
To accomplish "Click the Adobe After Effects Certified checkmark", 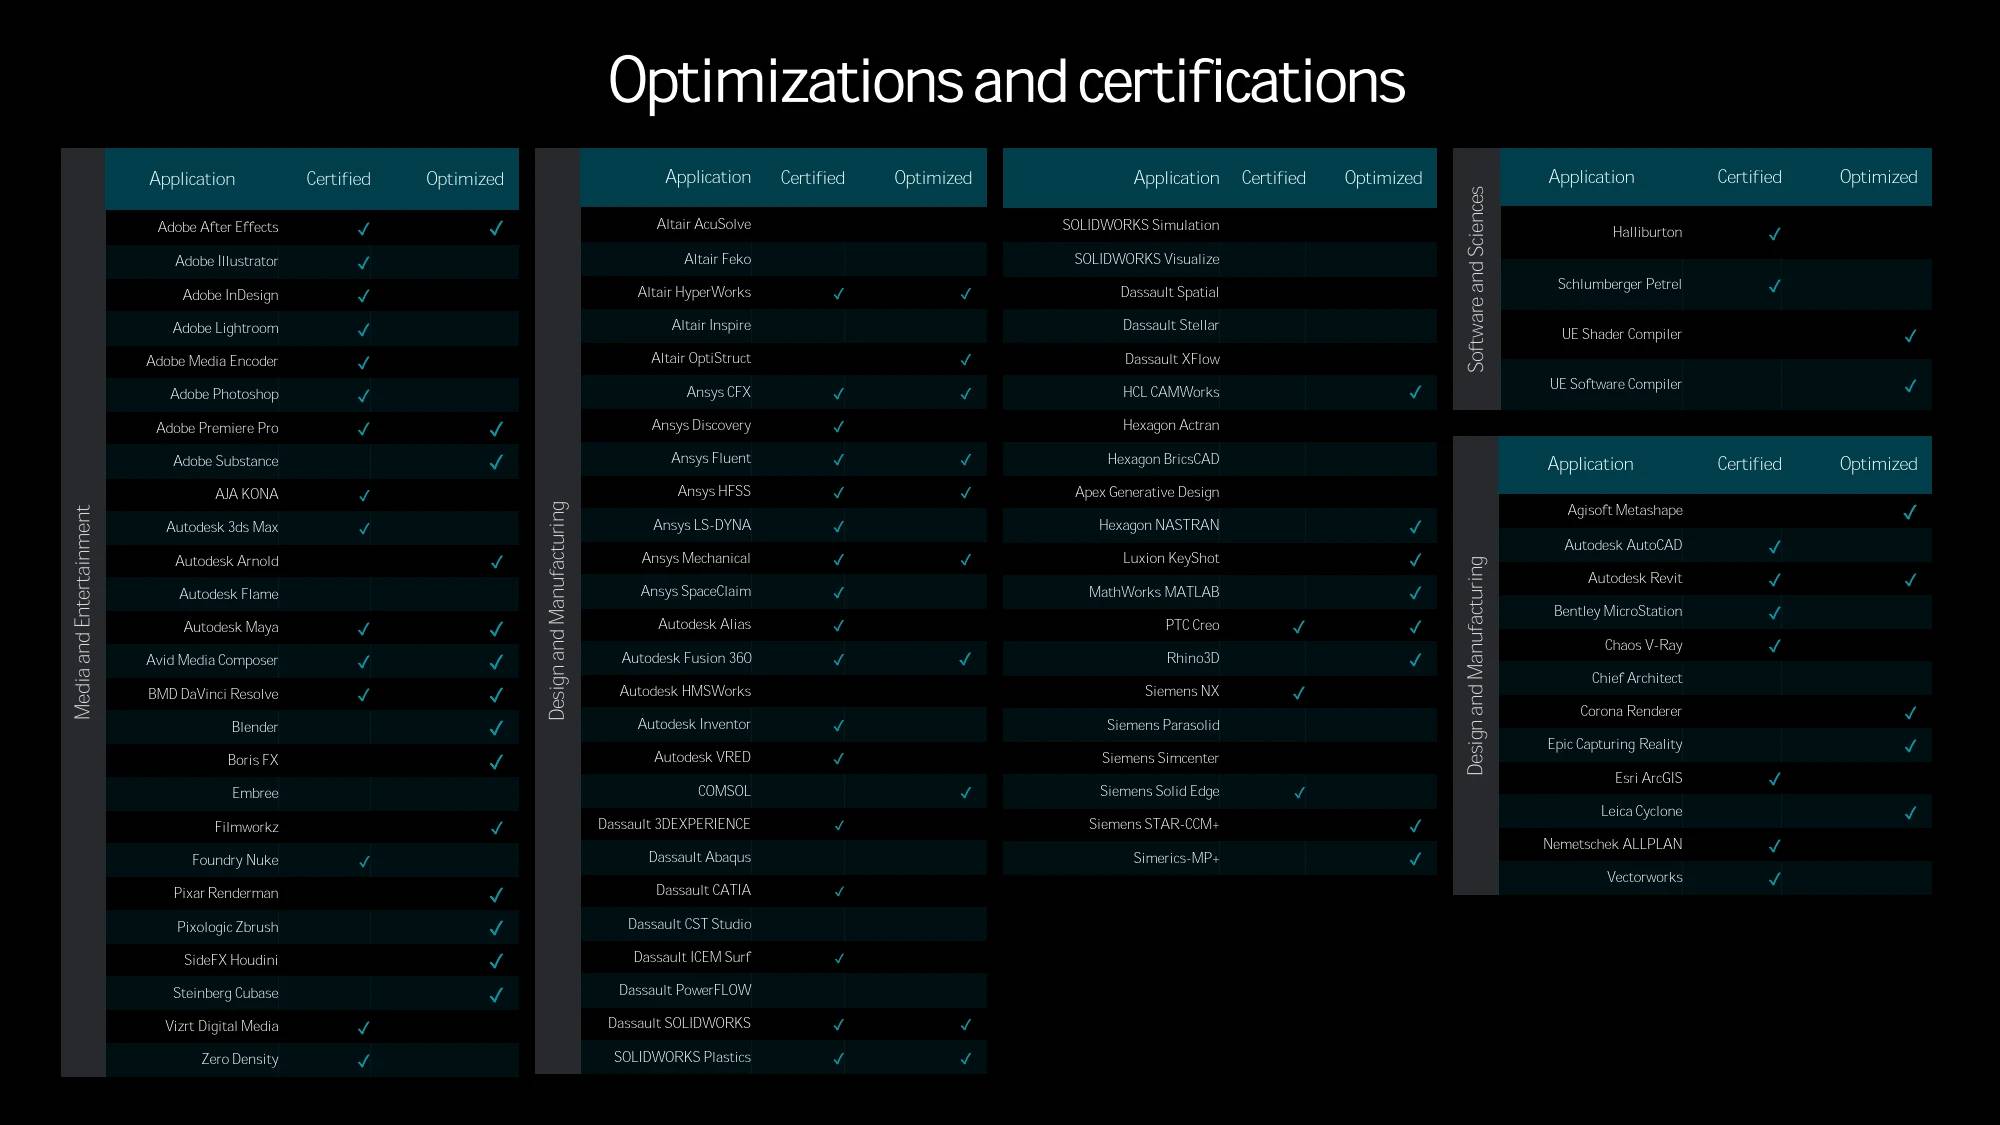I will pos(363,229).
